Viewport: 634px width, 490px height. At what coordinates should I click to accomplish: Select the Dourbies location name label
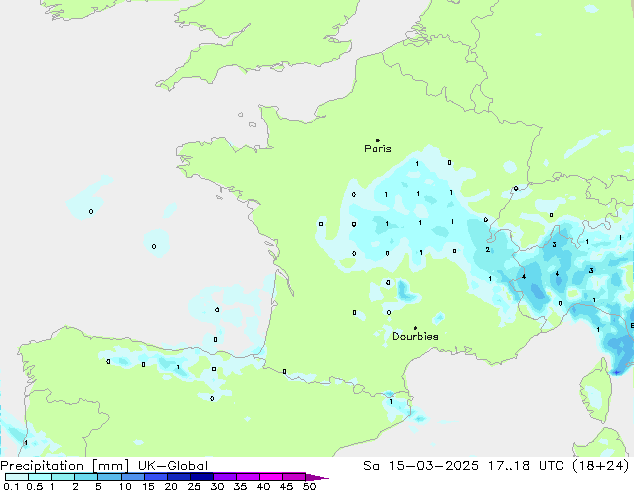coord(415,337)
